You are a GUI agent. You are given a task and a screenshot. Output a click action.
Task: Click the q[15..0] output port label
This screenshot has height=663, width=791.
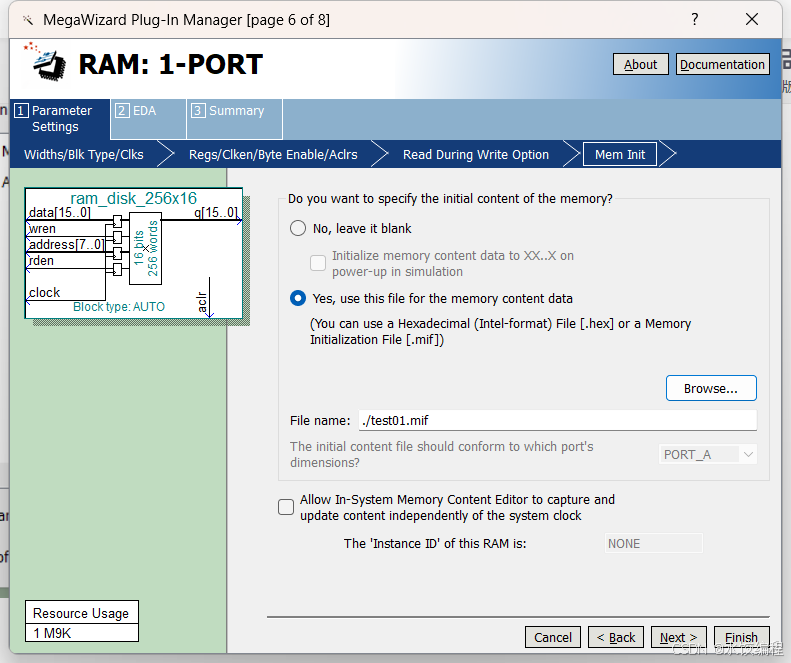(x=216, y=212)
